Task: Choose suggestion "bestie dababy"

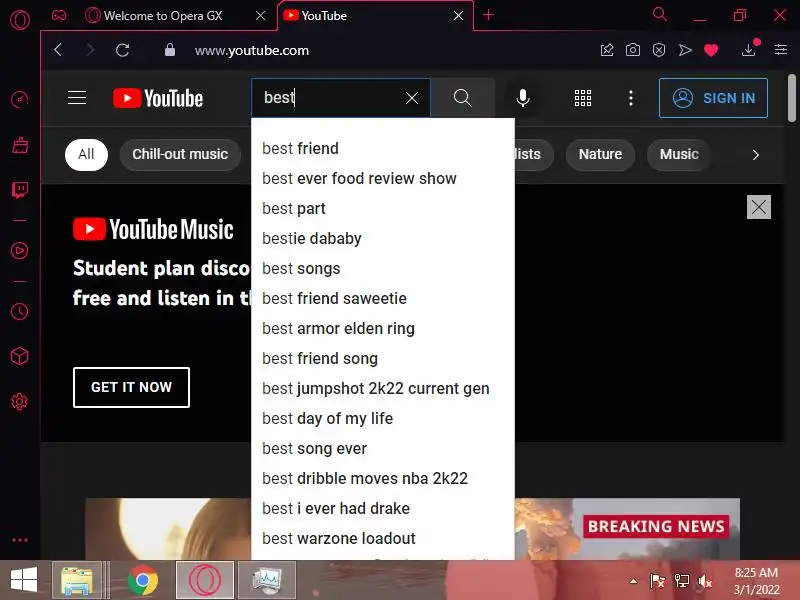Action: (383, 238)
